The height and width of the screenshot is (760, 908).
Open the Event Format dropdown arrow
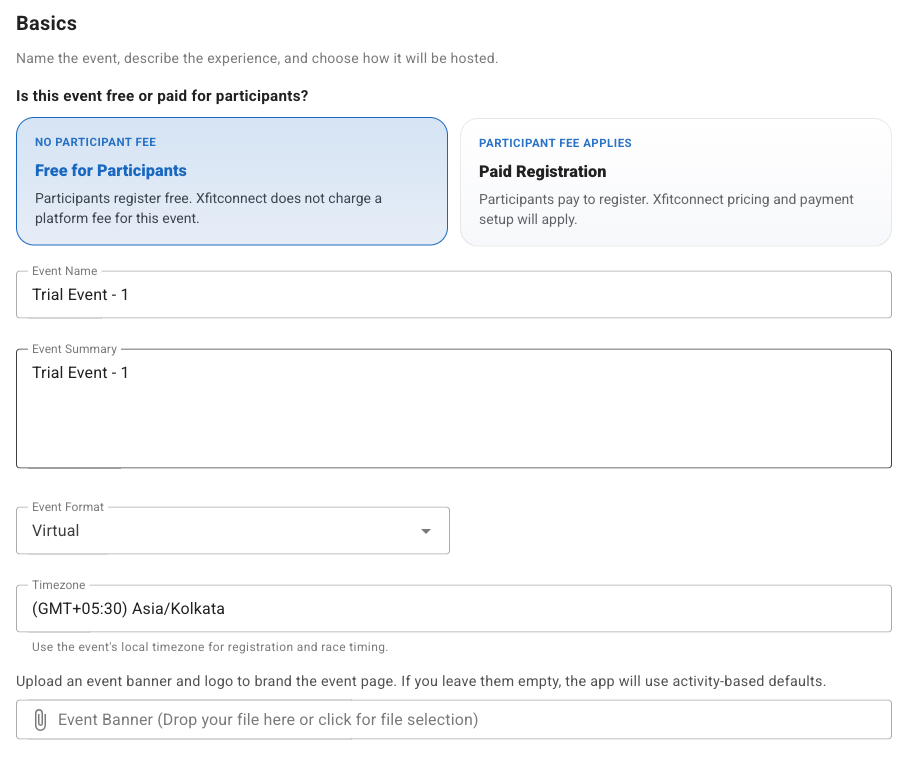coord(426,531)
